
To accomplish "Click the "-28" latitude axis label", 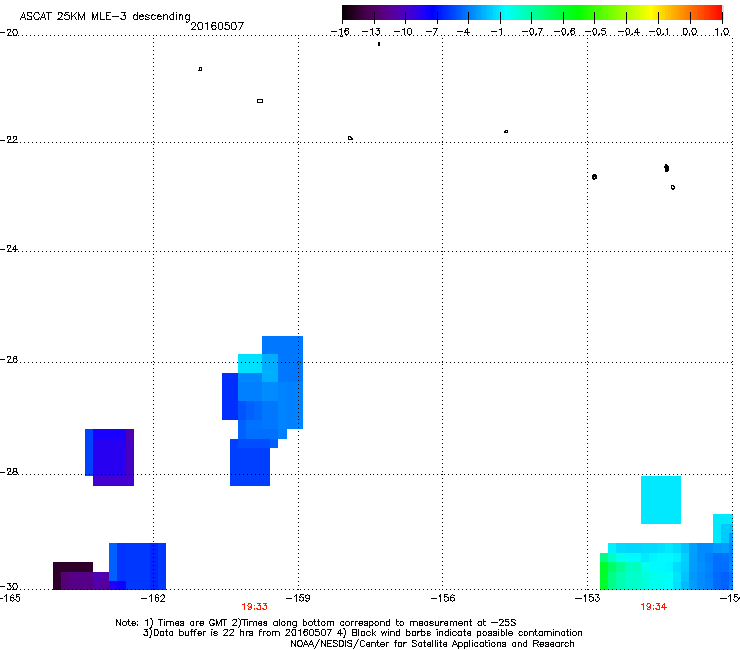I will click(x=9, y=472).
